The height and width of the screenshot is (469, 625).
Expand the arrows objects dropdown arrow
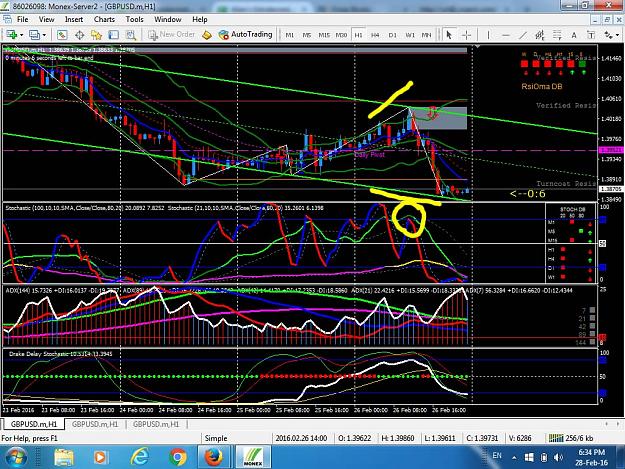617,35
